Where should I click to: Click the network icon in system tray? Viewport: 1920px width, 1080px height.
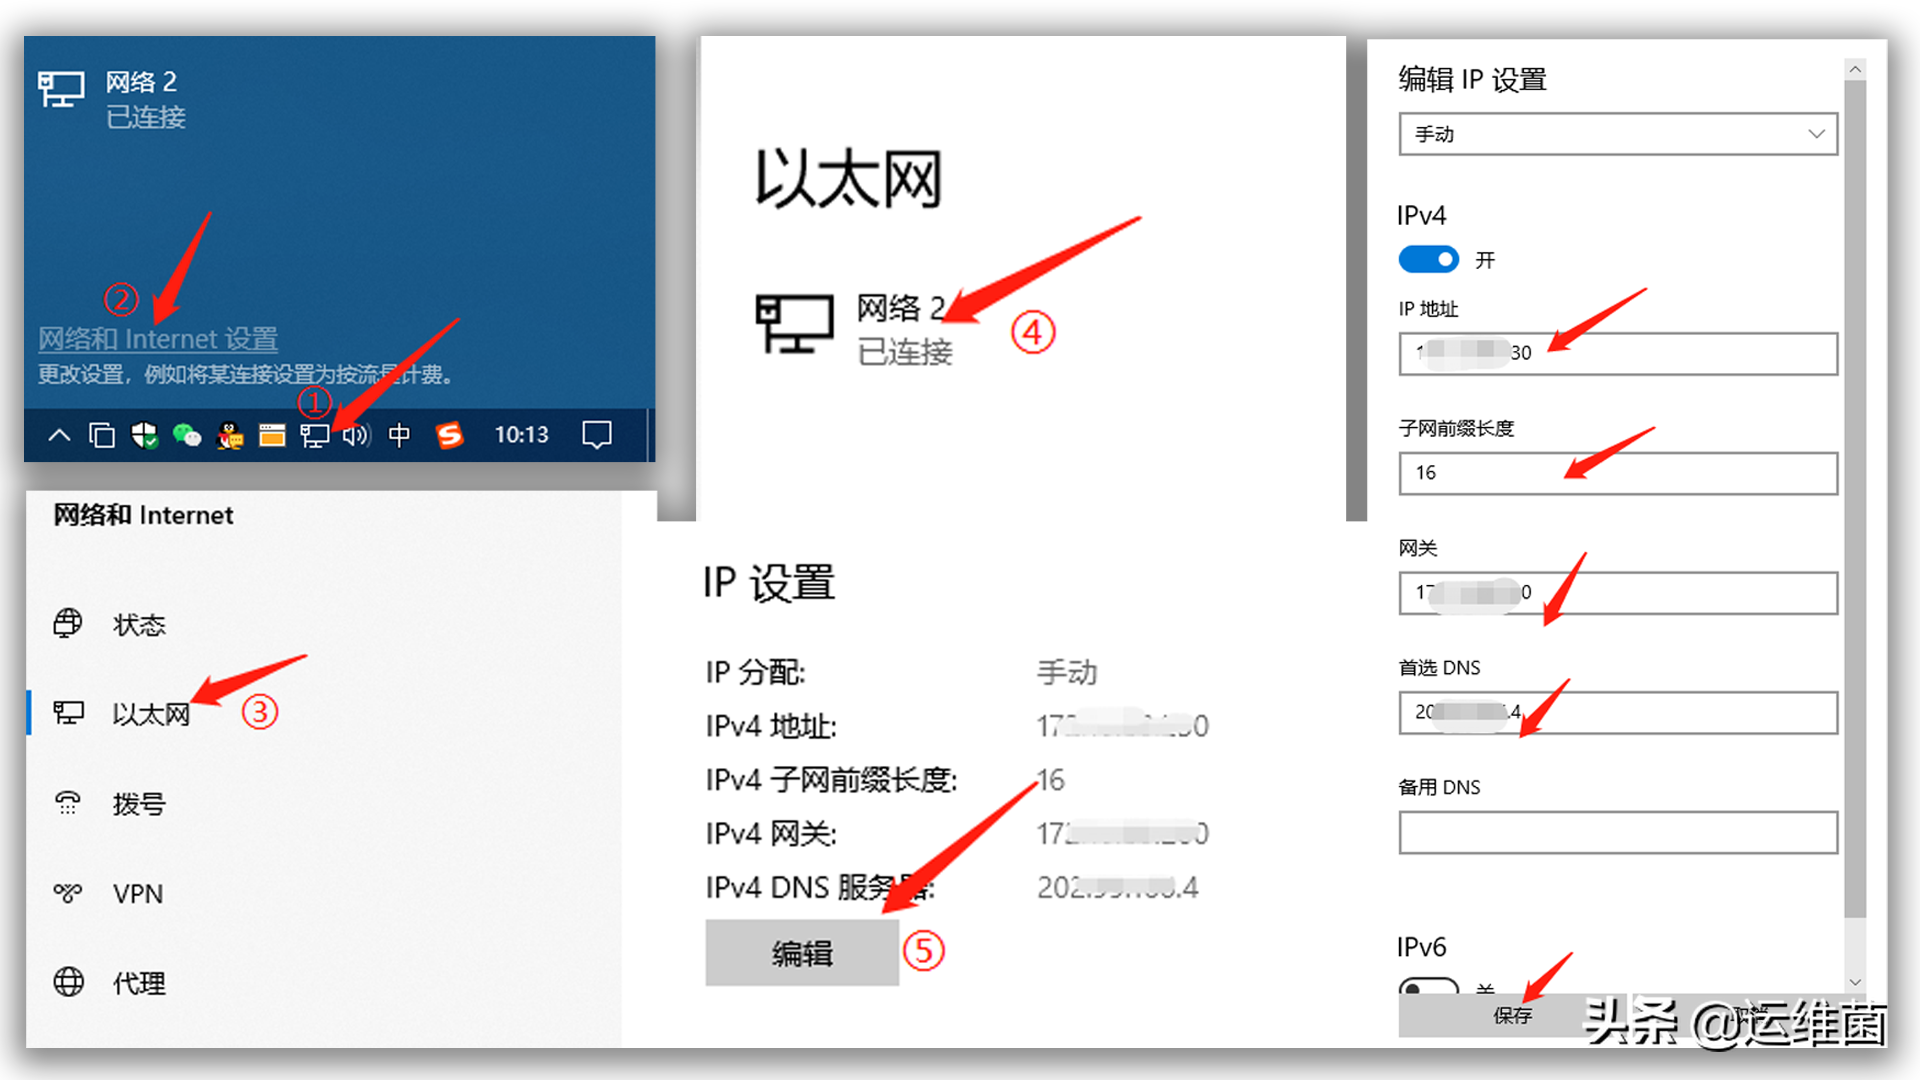click(314, 436)
